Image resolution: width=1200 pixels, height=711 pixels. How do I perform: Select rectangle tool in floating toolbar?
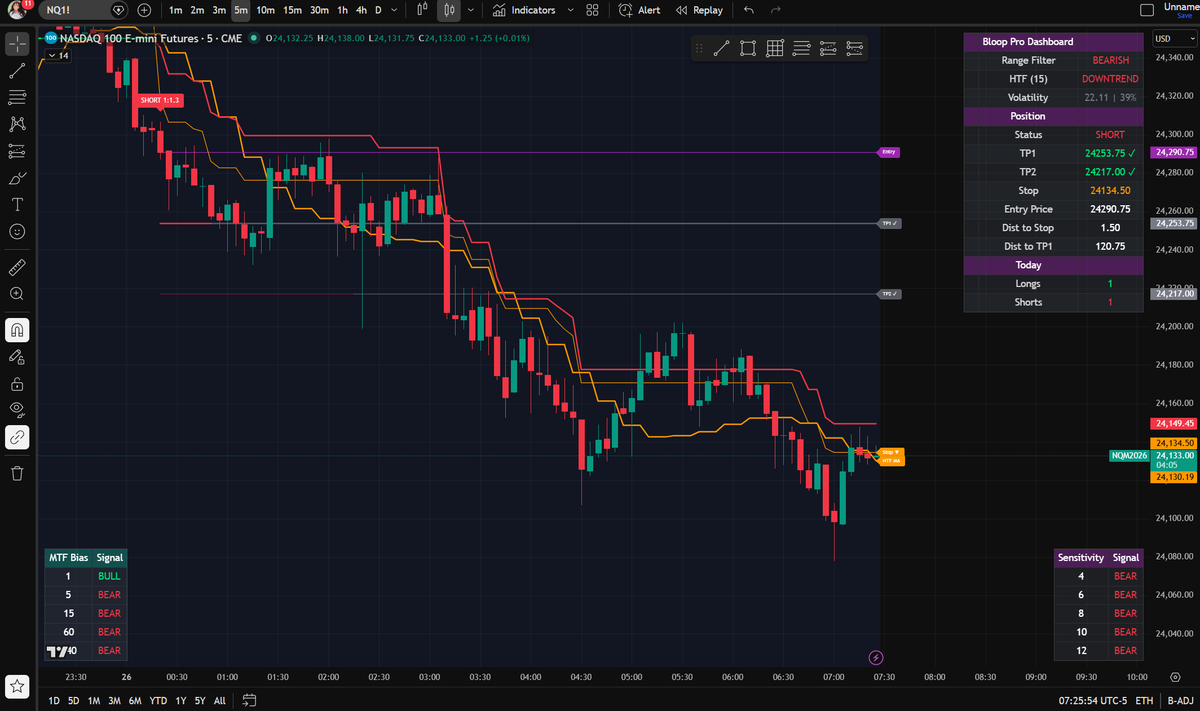tap(748, 47)
